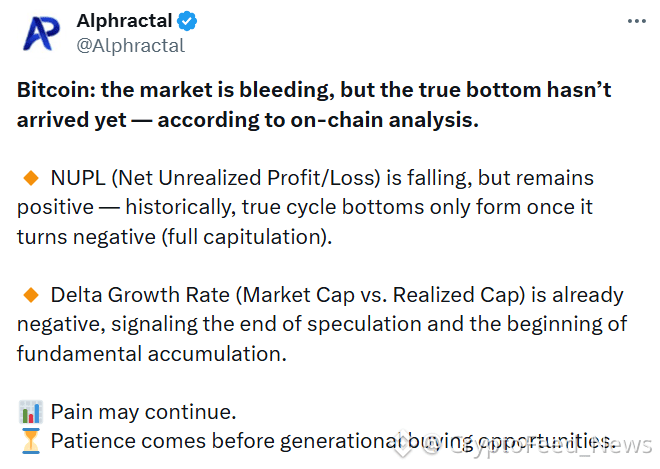The width and height of the screenshot is (660, 469).
Task: Open the @Alphractal handle link
Action: coord(130,46)
